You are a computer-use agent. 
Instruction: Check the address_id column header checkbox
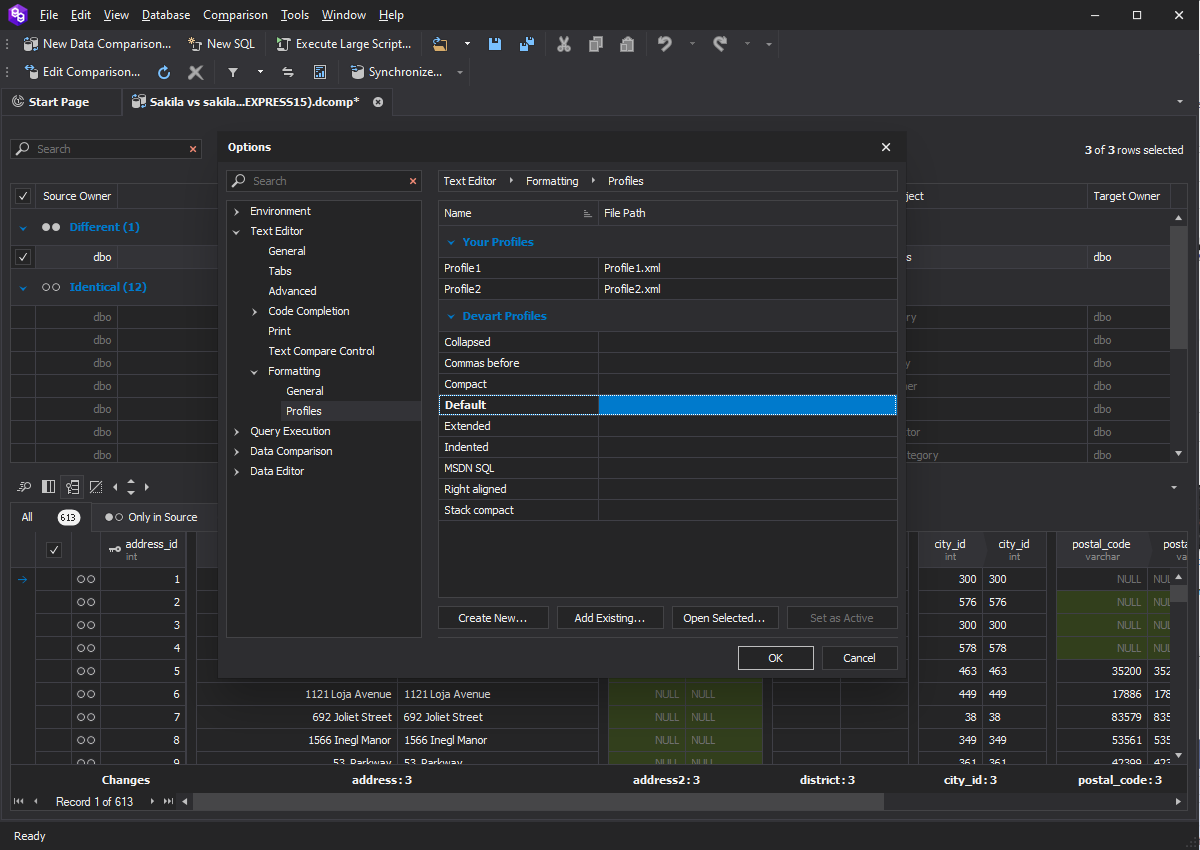(54, 550)
